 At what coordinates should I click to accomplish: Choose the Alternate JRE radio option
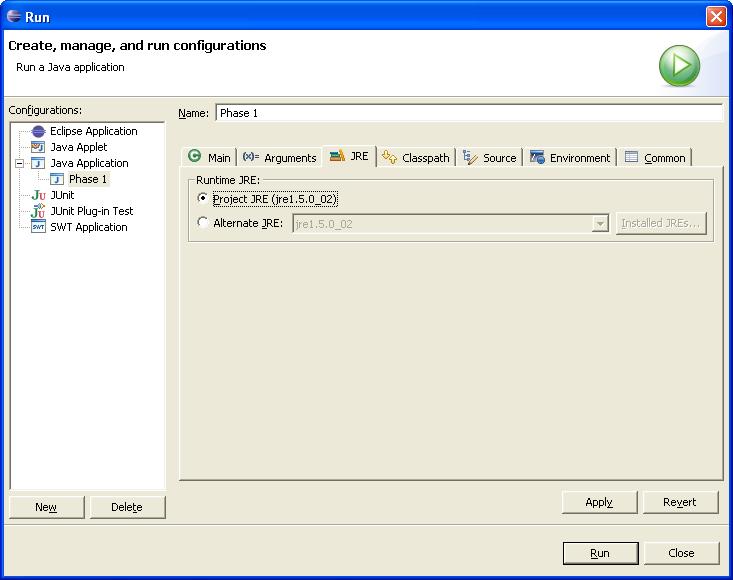click(204, 223)
